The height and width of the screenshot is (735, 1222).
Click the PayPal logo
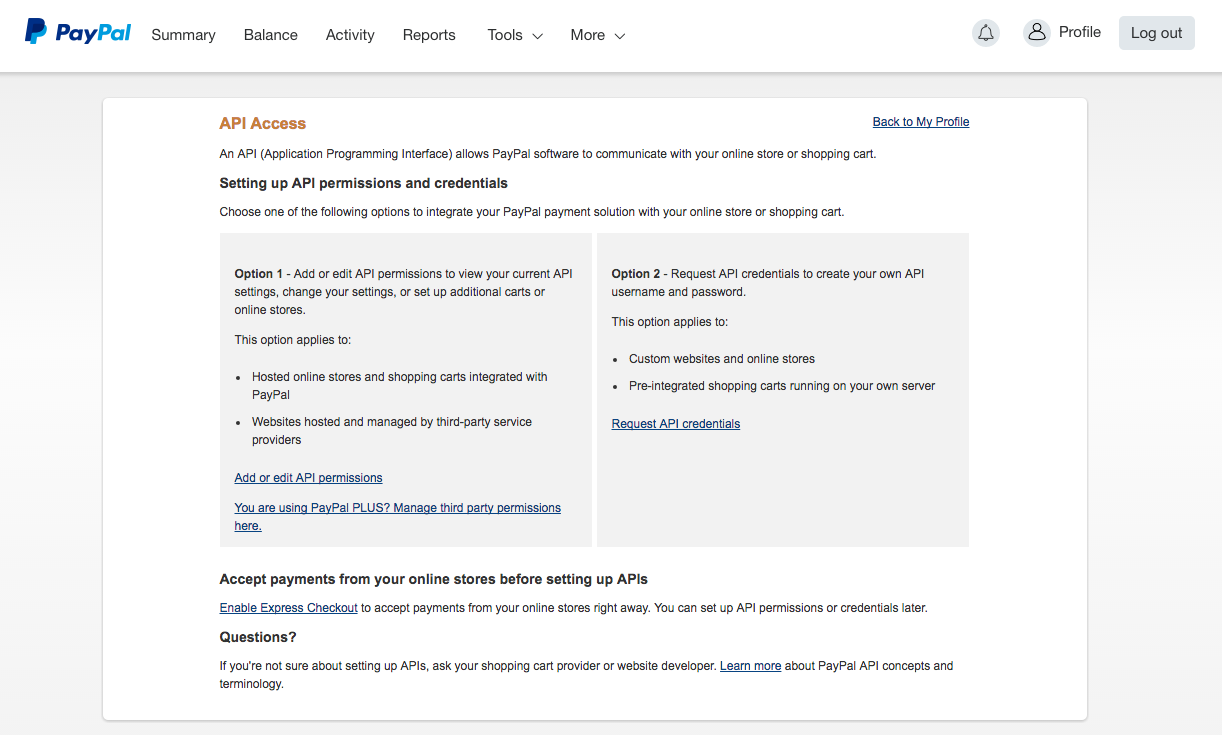coord(78,32)
